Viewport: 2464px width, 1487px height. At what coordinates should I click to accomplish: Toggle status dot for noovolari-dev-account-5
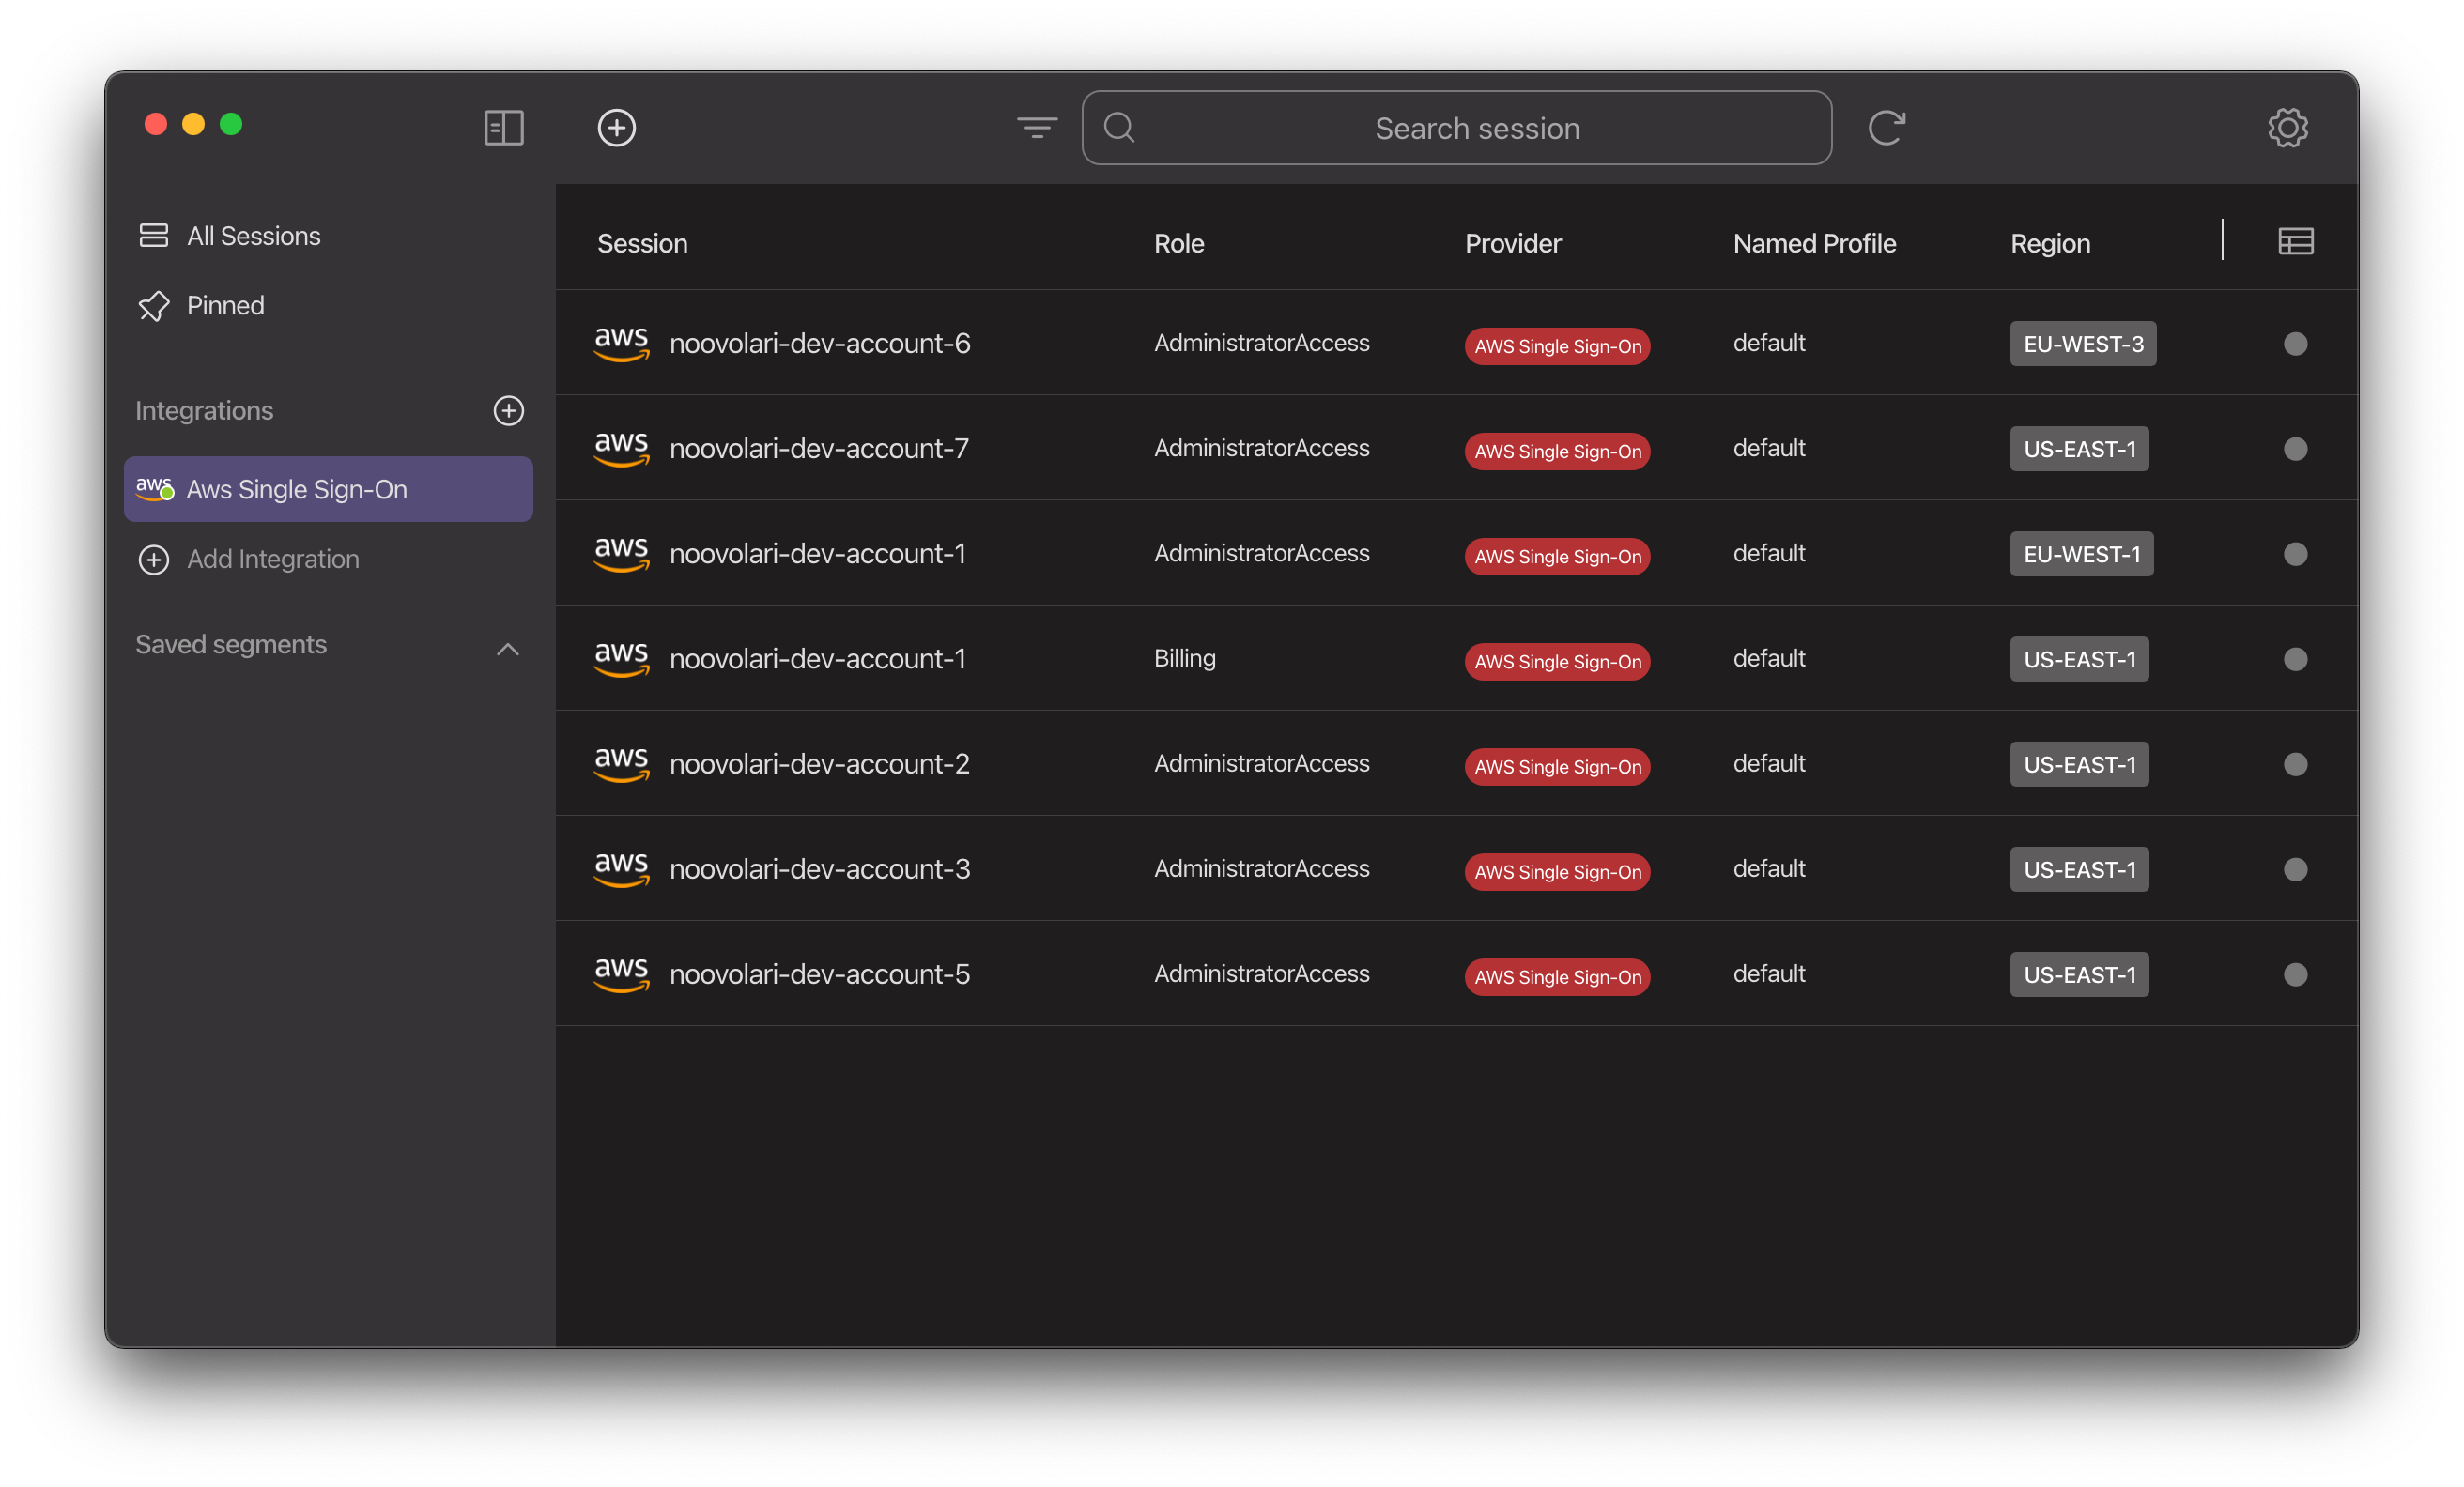tap(2294, 974)
